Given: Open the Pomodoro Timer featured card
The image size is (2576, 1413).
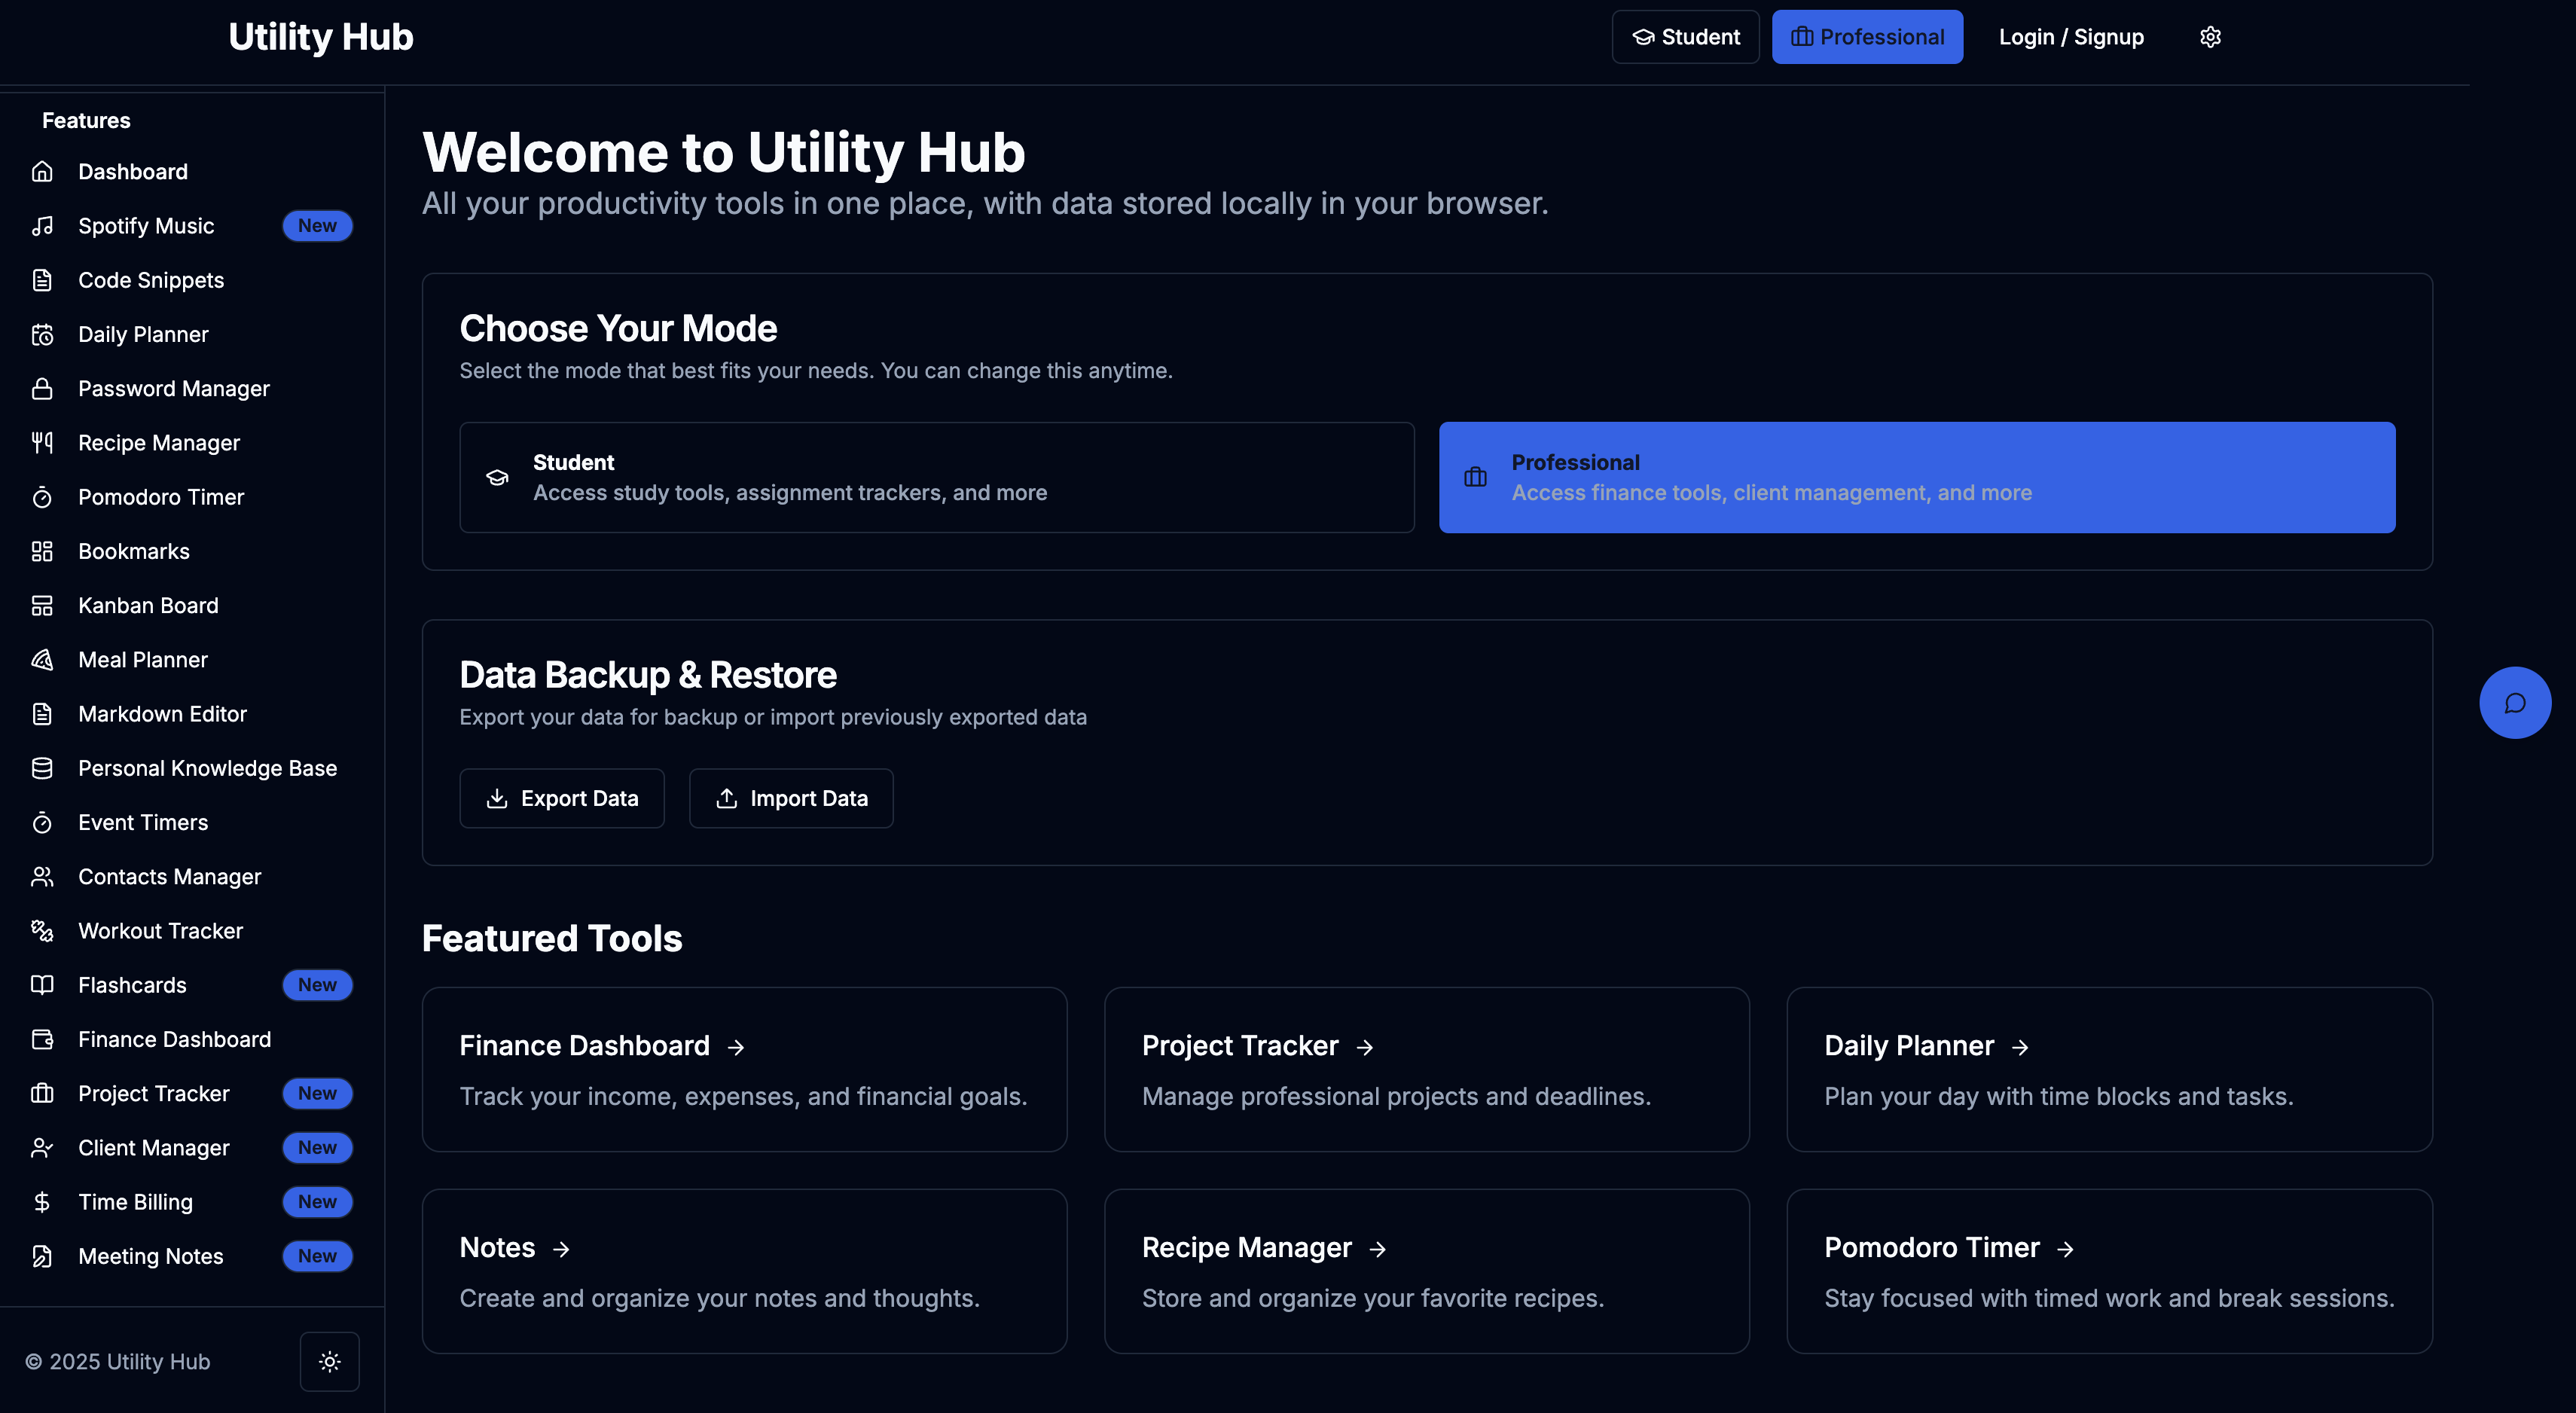Looking at the screenshot, I should tap(2108, 1270).
